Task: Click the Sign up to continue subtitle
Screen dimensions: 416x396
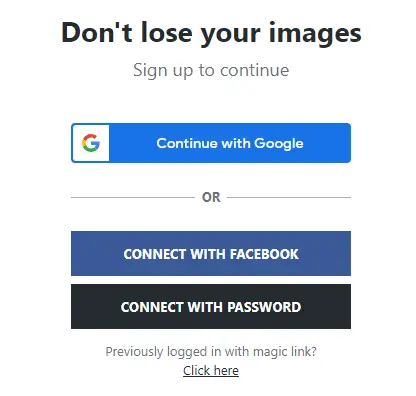Action: (x=211, y=70)
